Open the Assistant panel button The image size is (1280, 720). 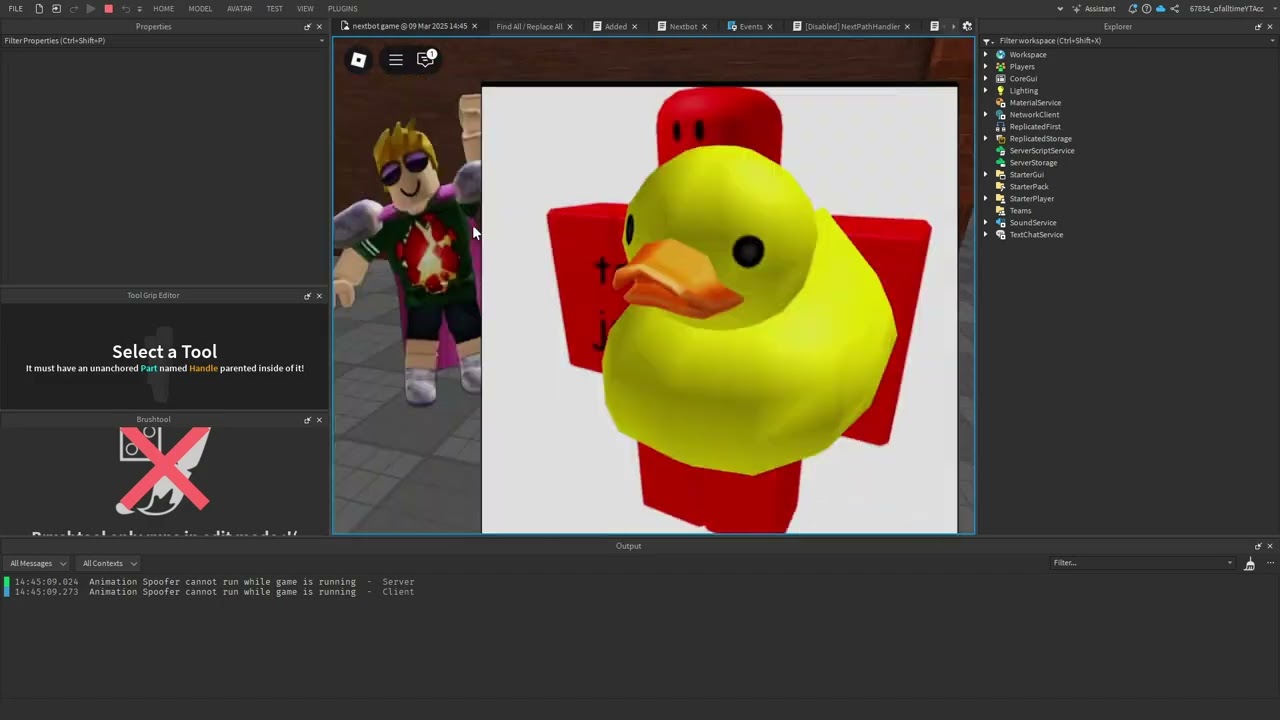1093,9
